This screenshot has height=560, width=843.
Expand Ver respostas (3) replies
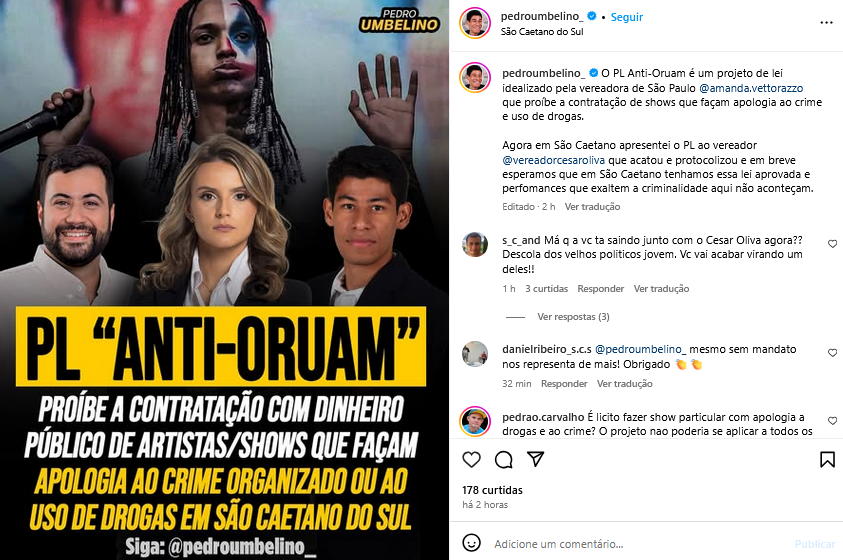[x=573, y=317]
